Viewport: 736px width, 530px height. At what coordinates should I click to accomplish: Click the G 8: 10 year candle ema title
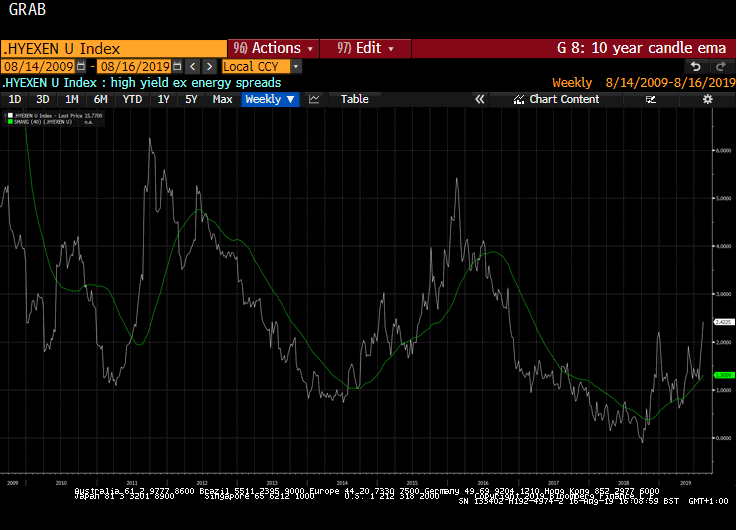coord(641,48)
